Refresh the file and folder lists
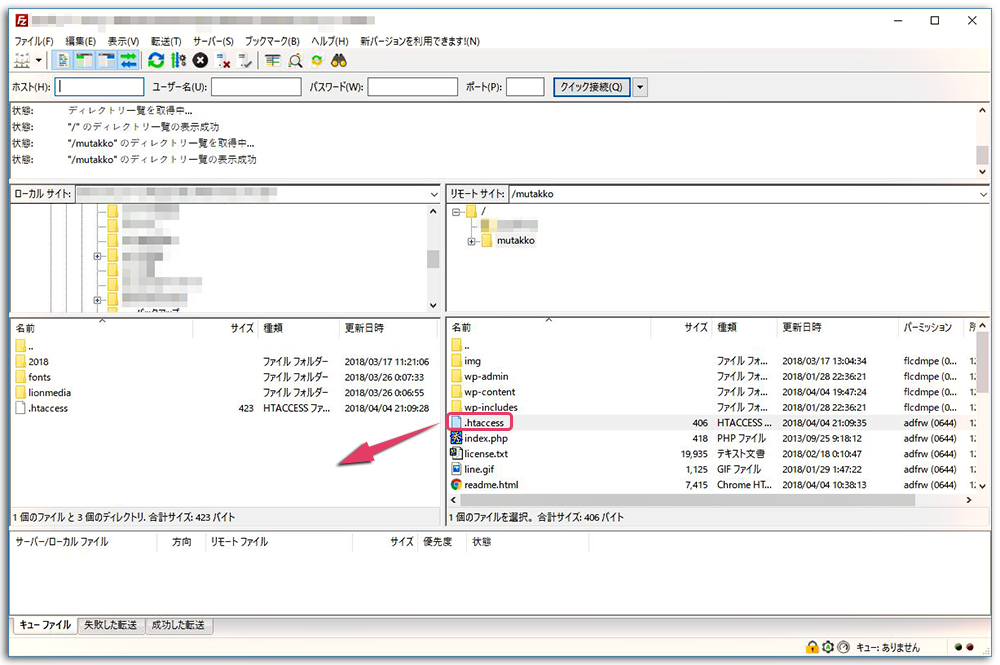This screenshot has height=665, width=1000. [x=156, y=60]
